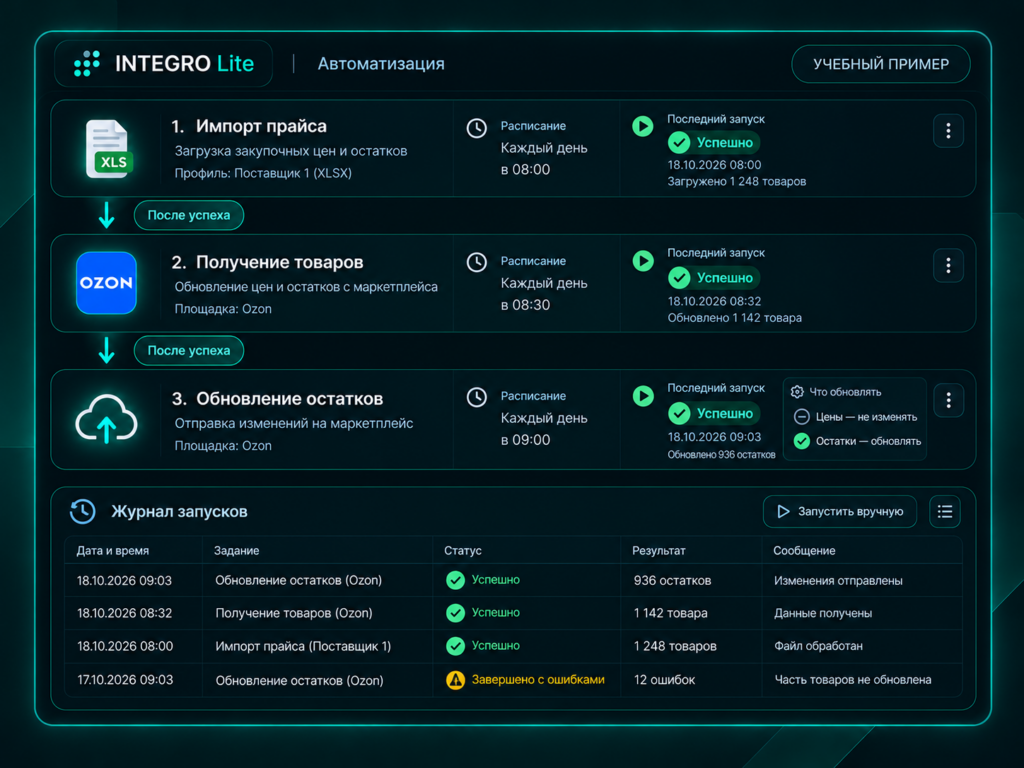
Task: Sort by the Дата и время column header
Action: tap(112, 551)
